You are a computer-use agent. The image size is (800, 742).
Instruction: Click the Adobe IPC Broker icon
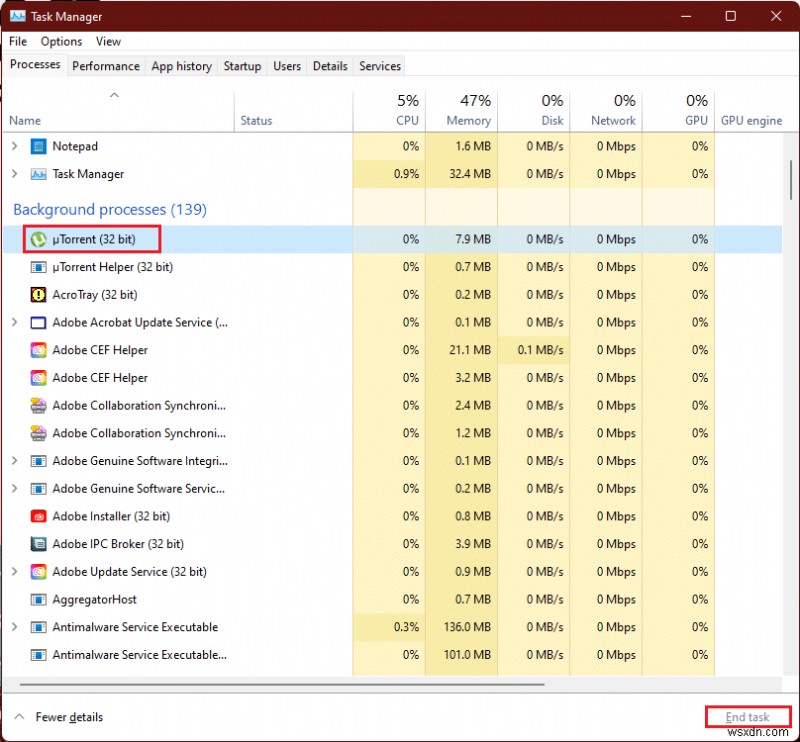pos(38,544)
